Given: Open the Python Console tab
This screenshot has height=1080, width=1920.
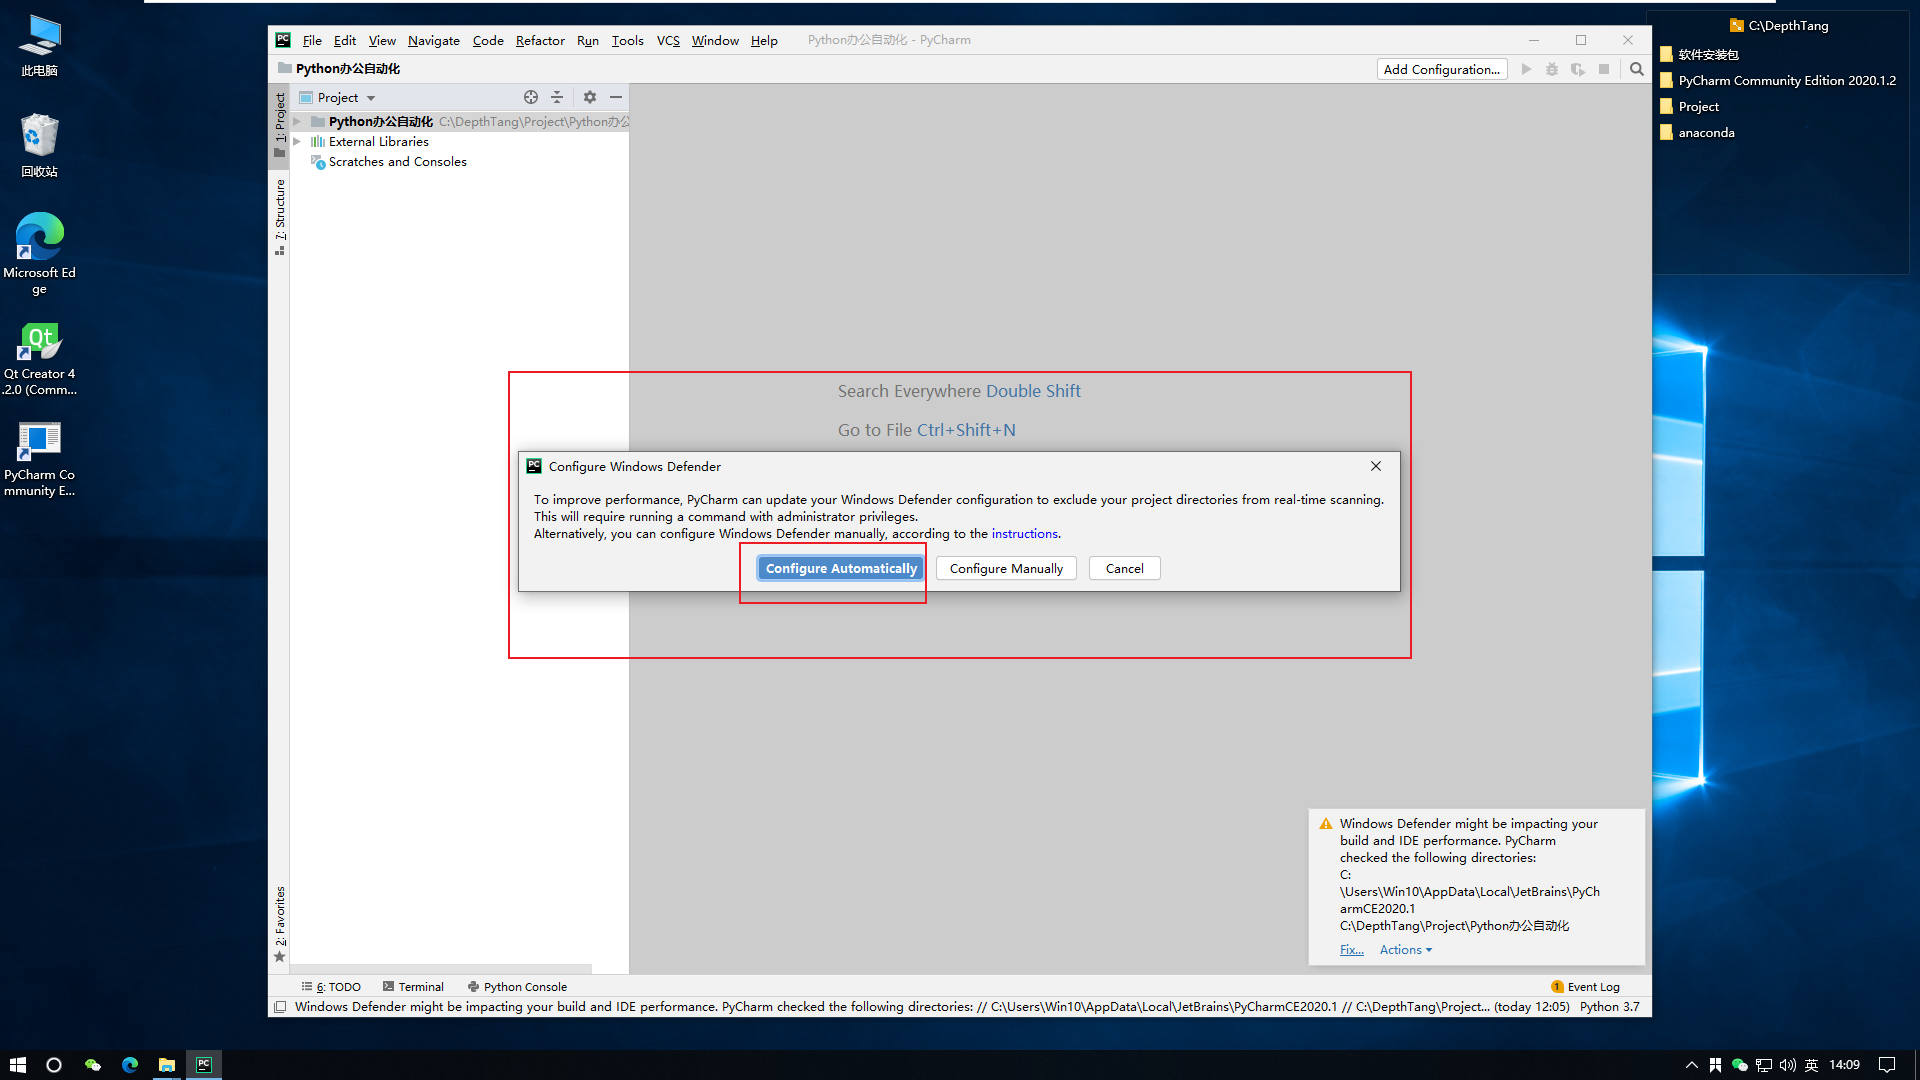Looking at the screenshot, I should [x=517, y=986].
